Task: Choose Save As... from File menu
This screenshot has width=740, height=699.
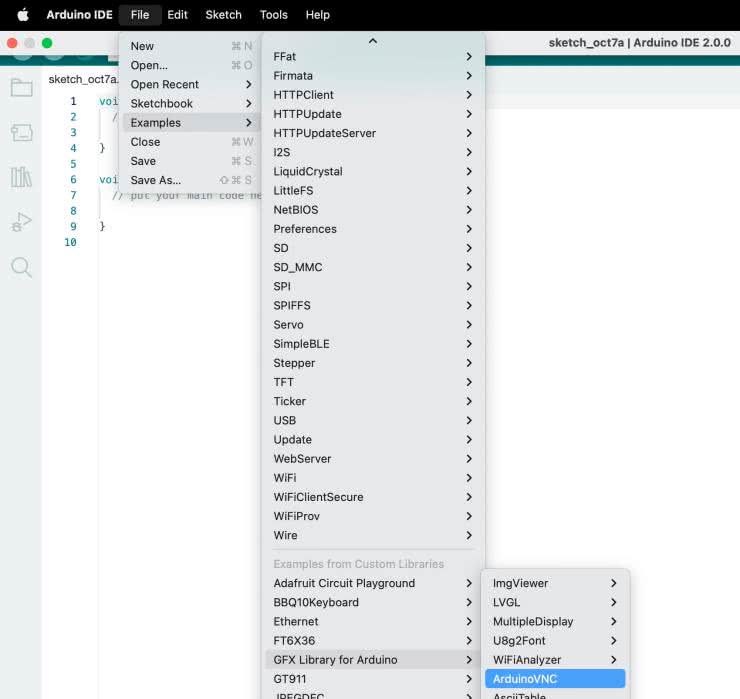Action: pos(156,180)
